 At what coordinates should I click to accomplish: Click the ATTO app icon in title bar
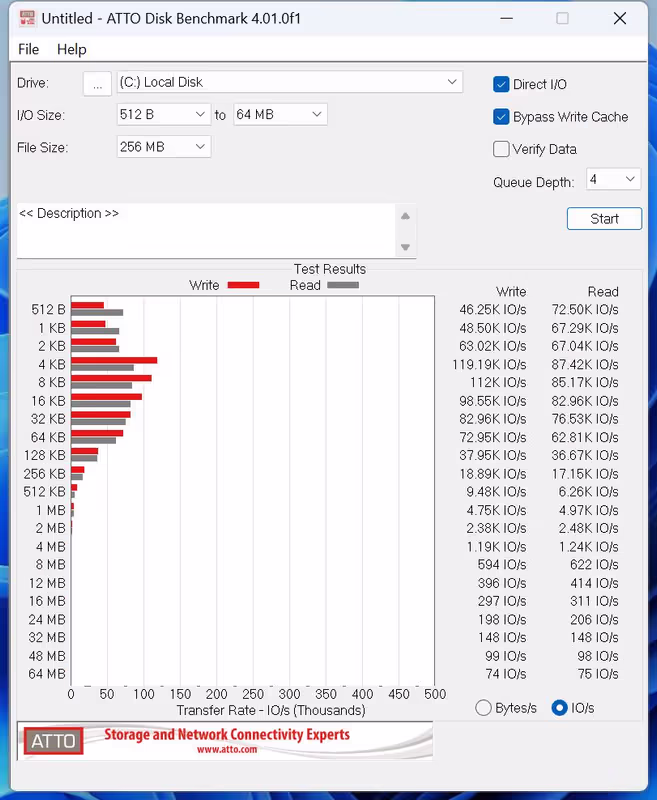(27, 18)
